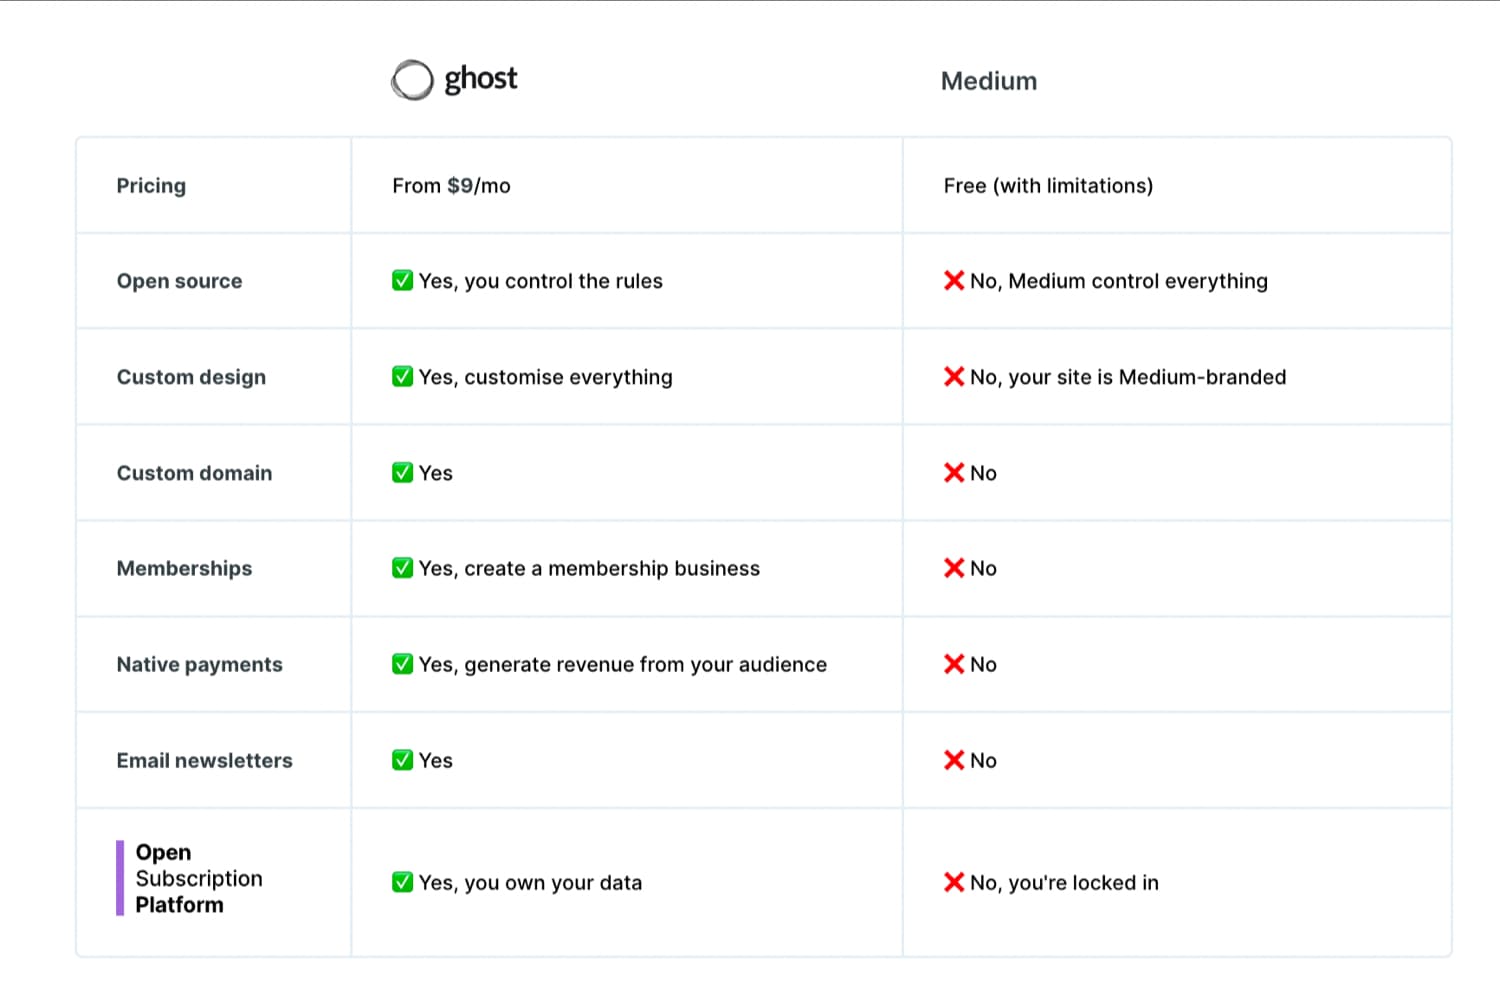Click the red X in Custom domain row
The height and width of the screenshot is (1001, 1500).
tap(954, 473)
